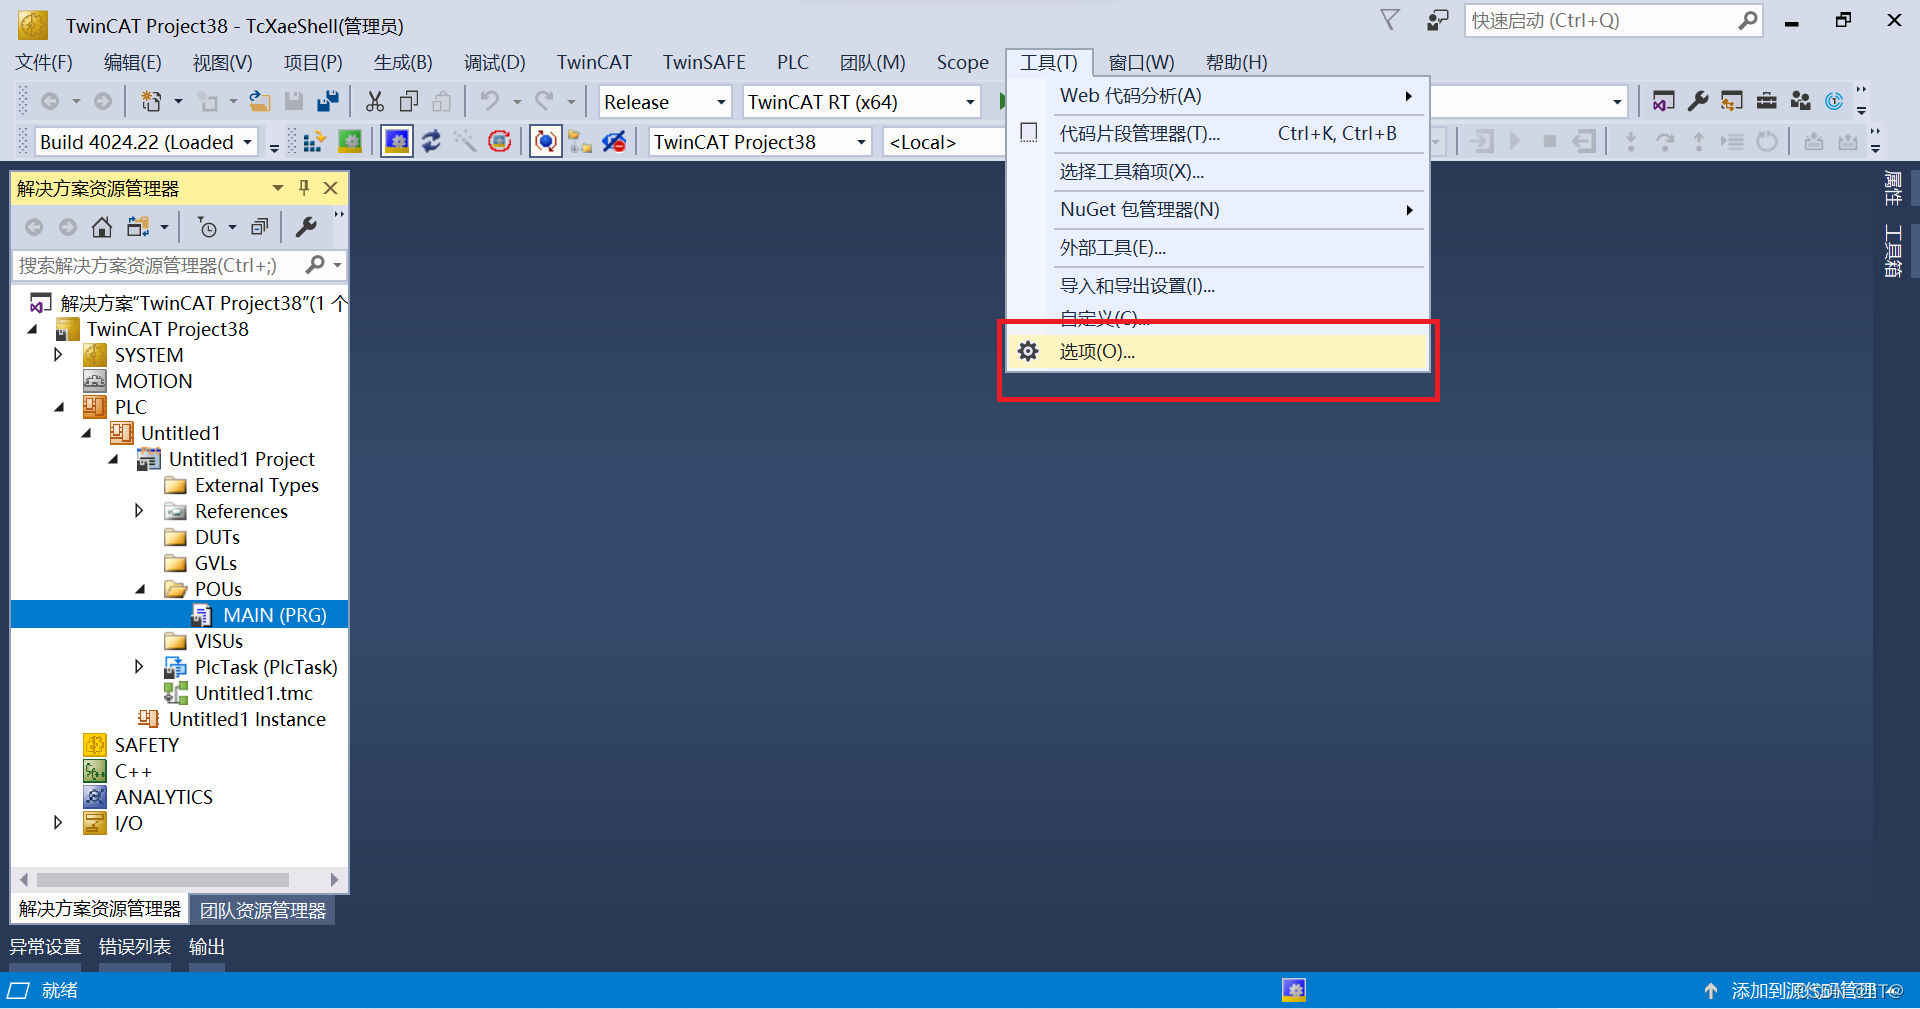The height and width of the screenshot is (1009, 1920).
Task: Click the Toolbox briefcase icon in main toolbar
Action: [1767, 101]
